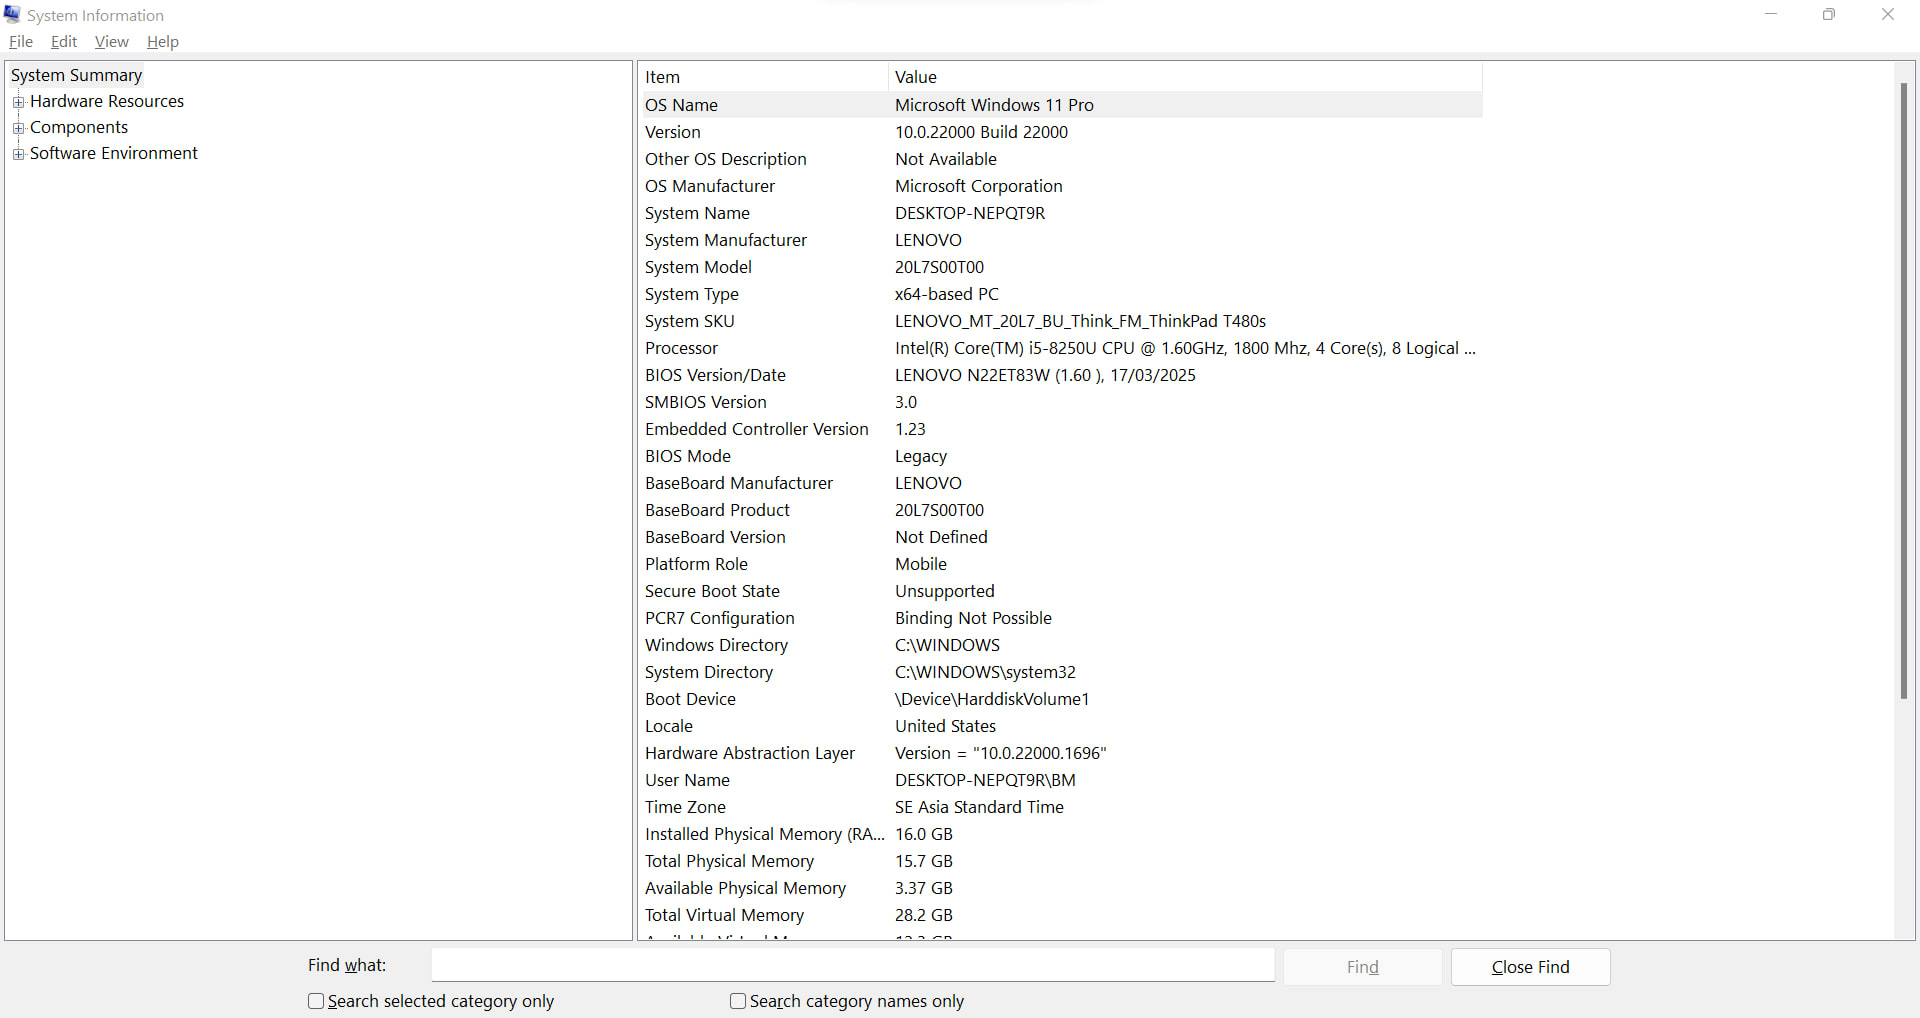Viewport: 1920px width, 1018px height.
Task: Select the Time Zone row
Action: point(1061,807)
